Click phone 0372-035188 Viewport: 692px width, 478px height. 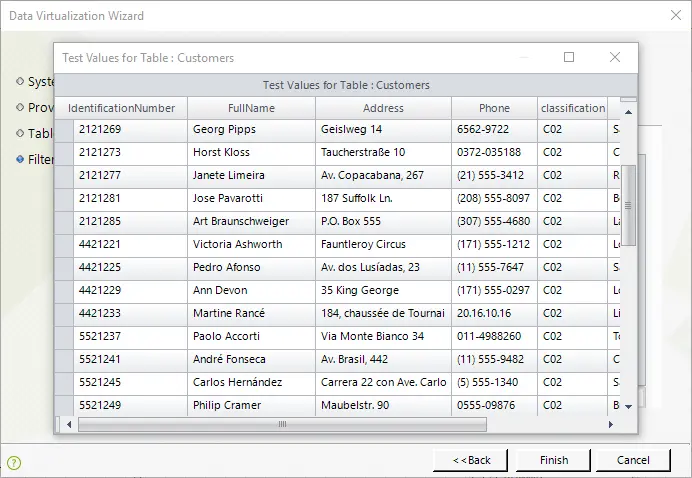click(x=494, y=154)
